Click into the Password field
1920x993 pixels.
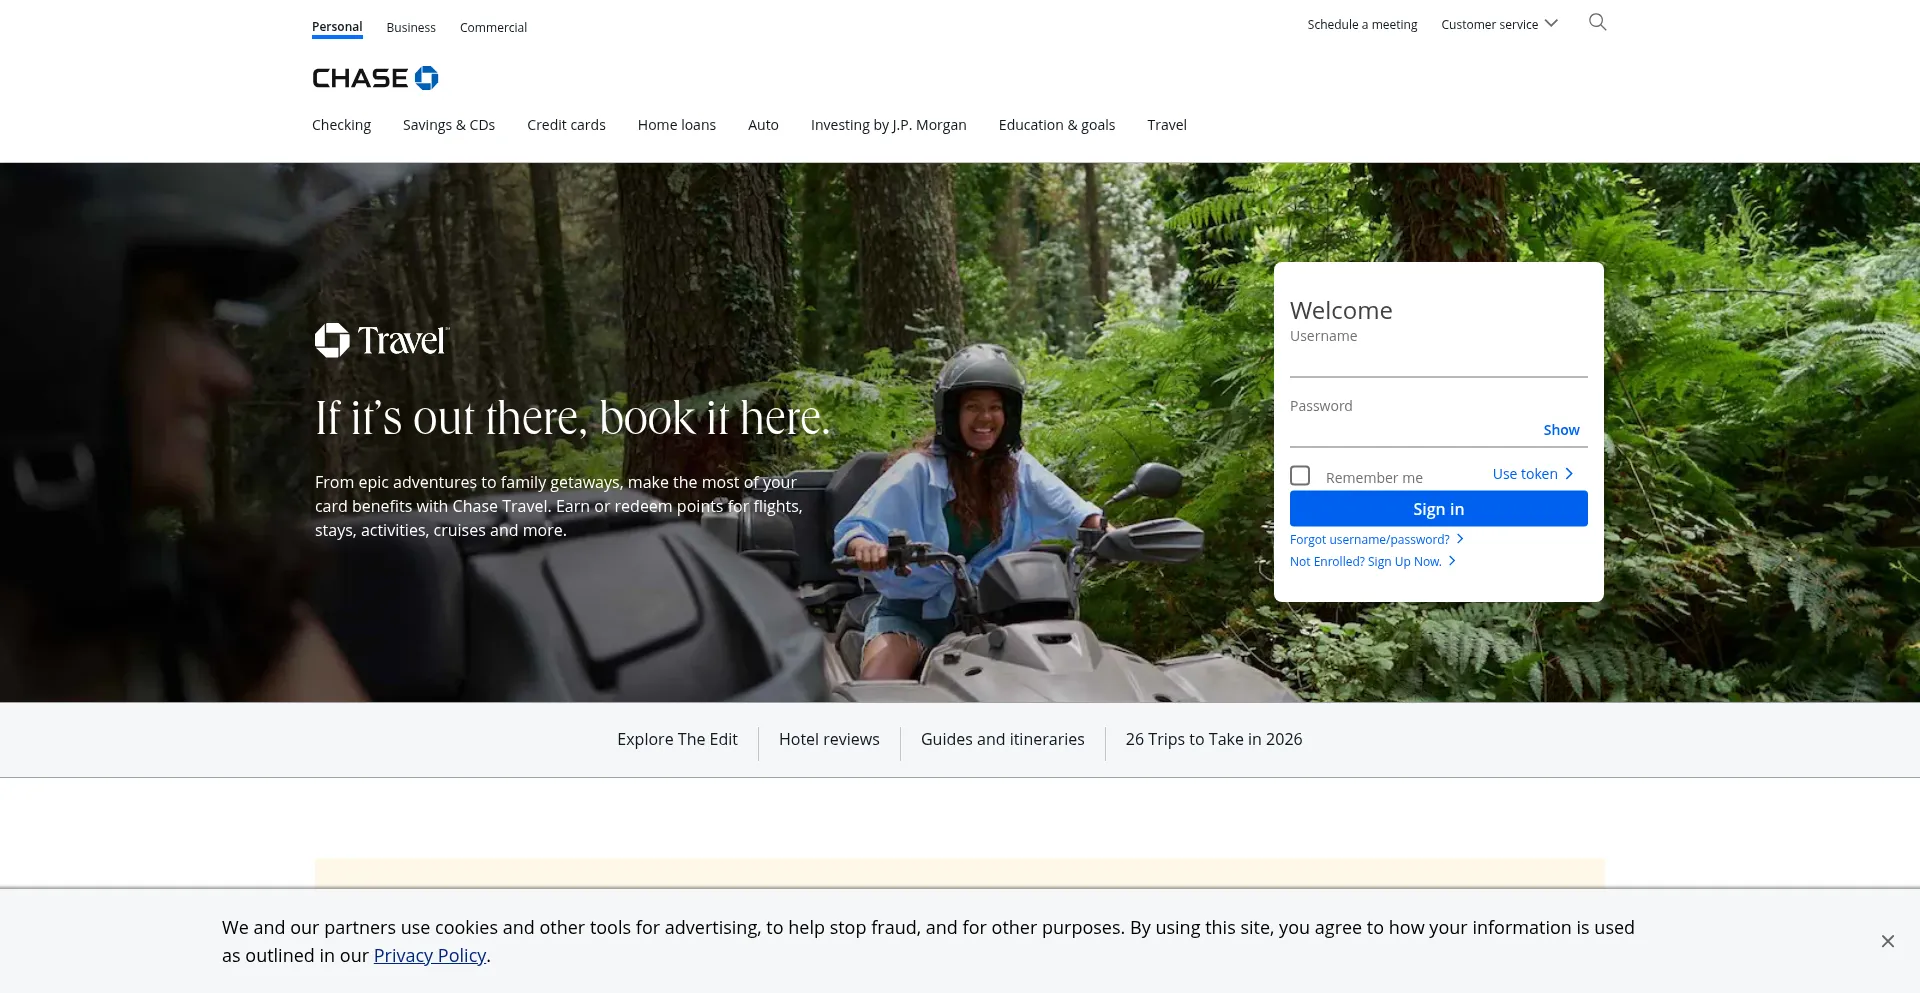pos(1412,431)
